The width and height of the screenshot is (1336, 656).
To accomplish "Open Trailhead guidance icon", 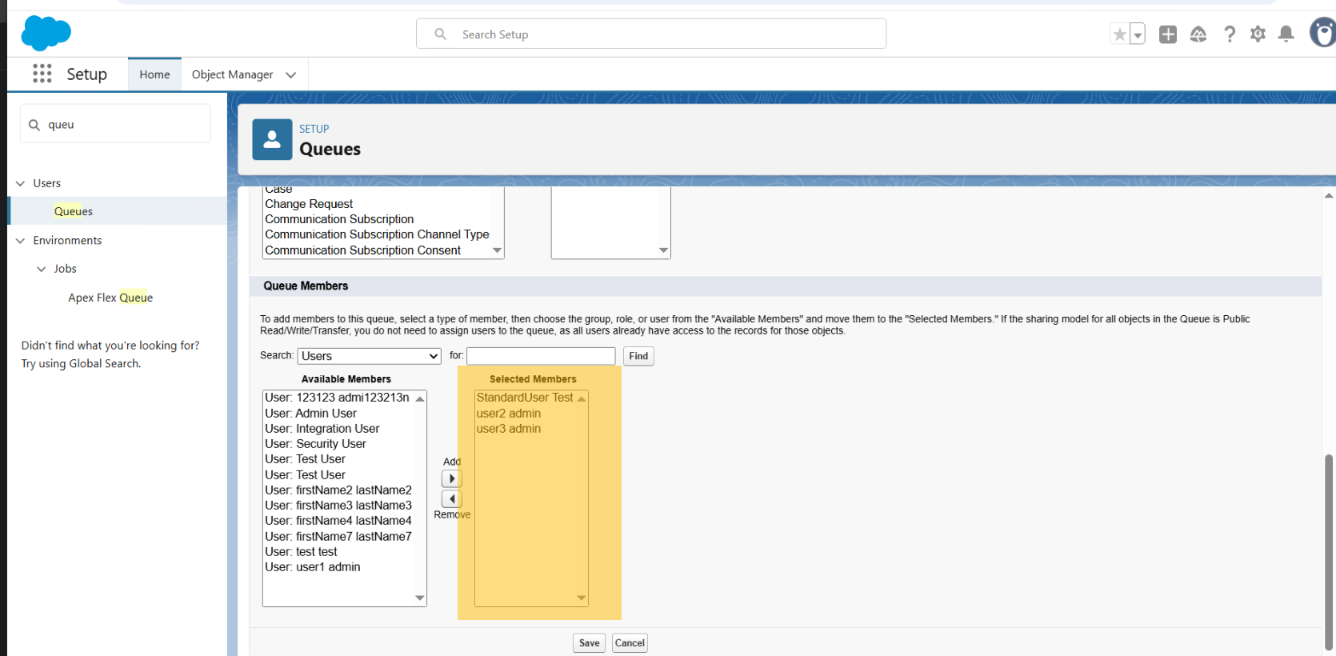I will [1198, 35].
